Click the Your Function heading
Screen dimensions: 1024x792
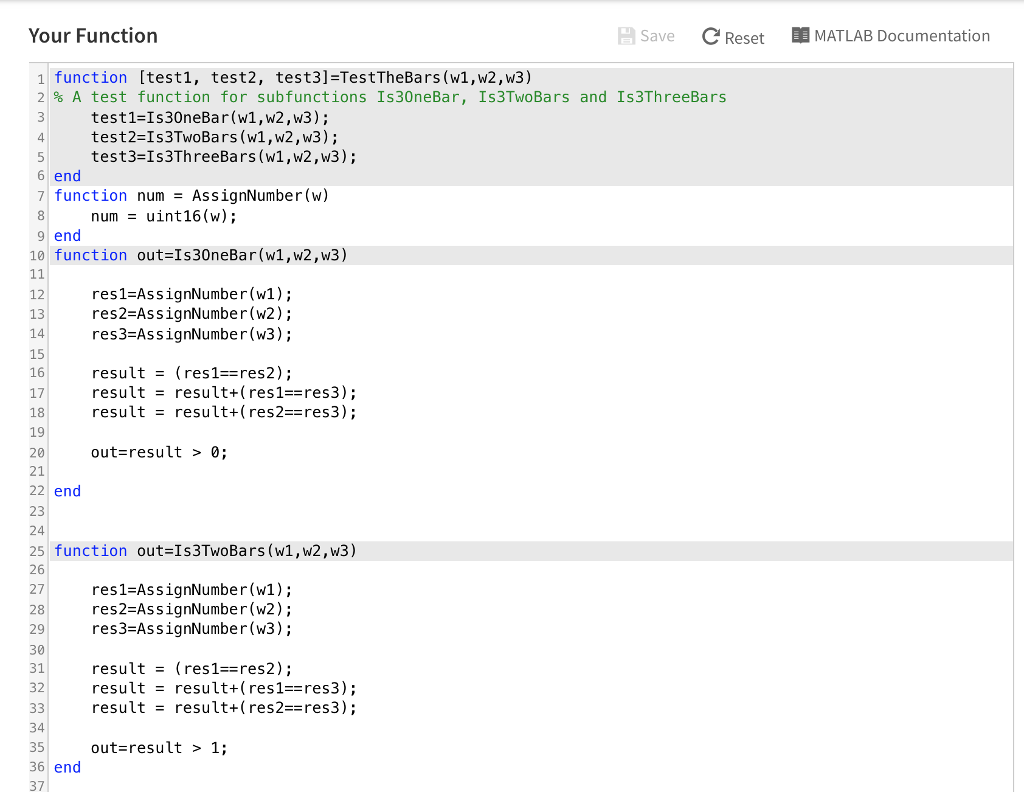pyautogui.click(x=93, y=35)
